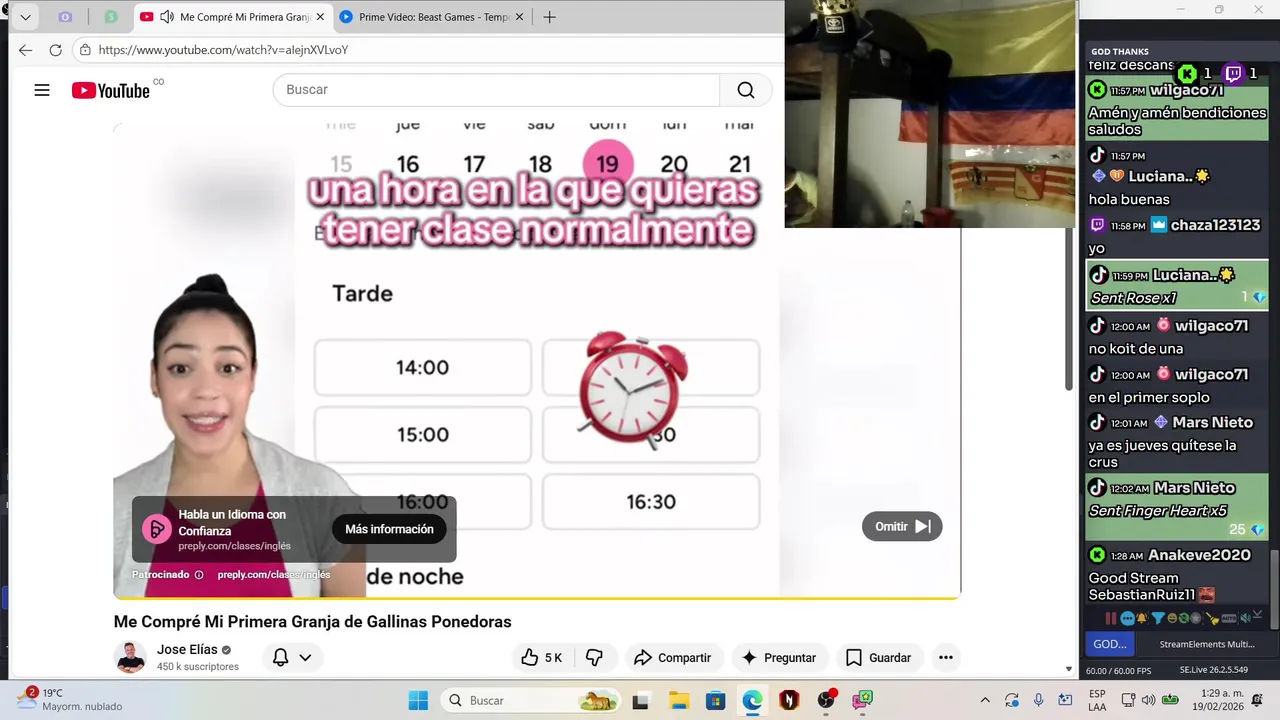The height and width of the screenshot is (720, 1280).
Task: Open Jose Elías channel avatar
Action: tap(130, 657)
